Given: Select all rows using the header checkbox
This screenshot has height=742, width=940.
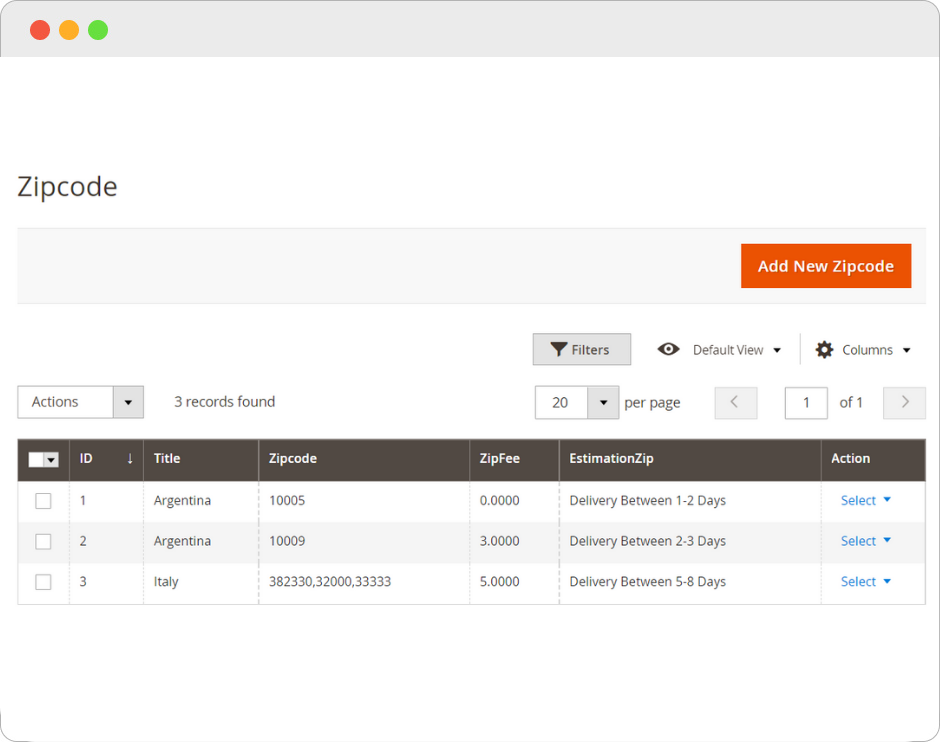Looking at the screenshot, I should [36, 459].
